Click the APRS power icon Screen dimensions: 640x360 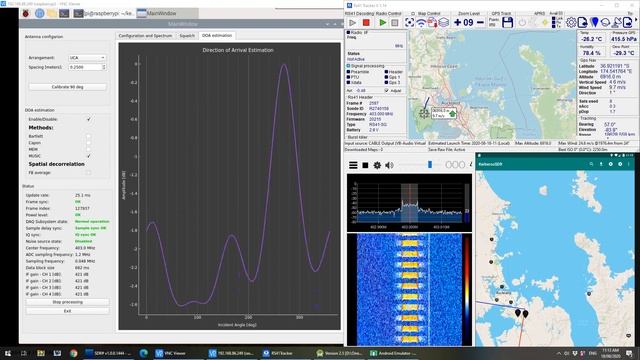coord(522,23)
